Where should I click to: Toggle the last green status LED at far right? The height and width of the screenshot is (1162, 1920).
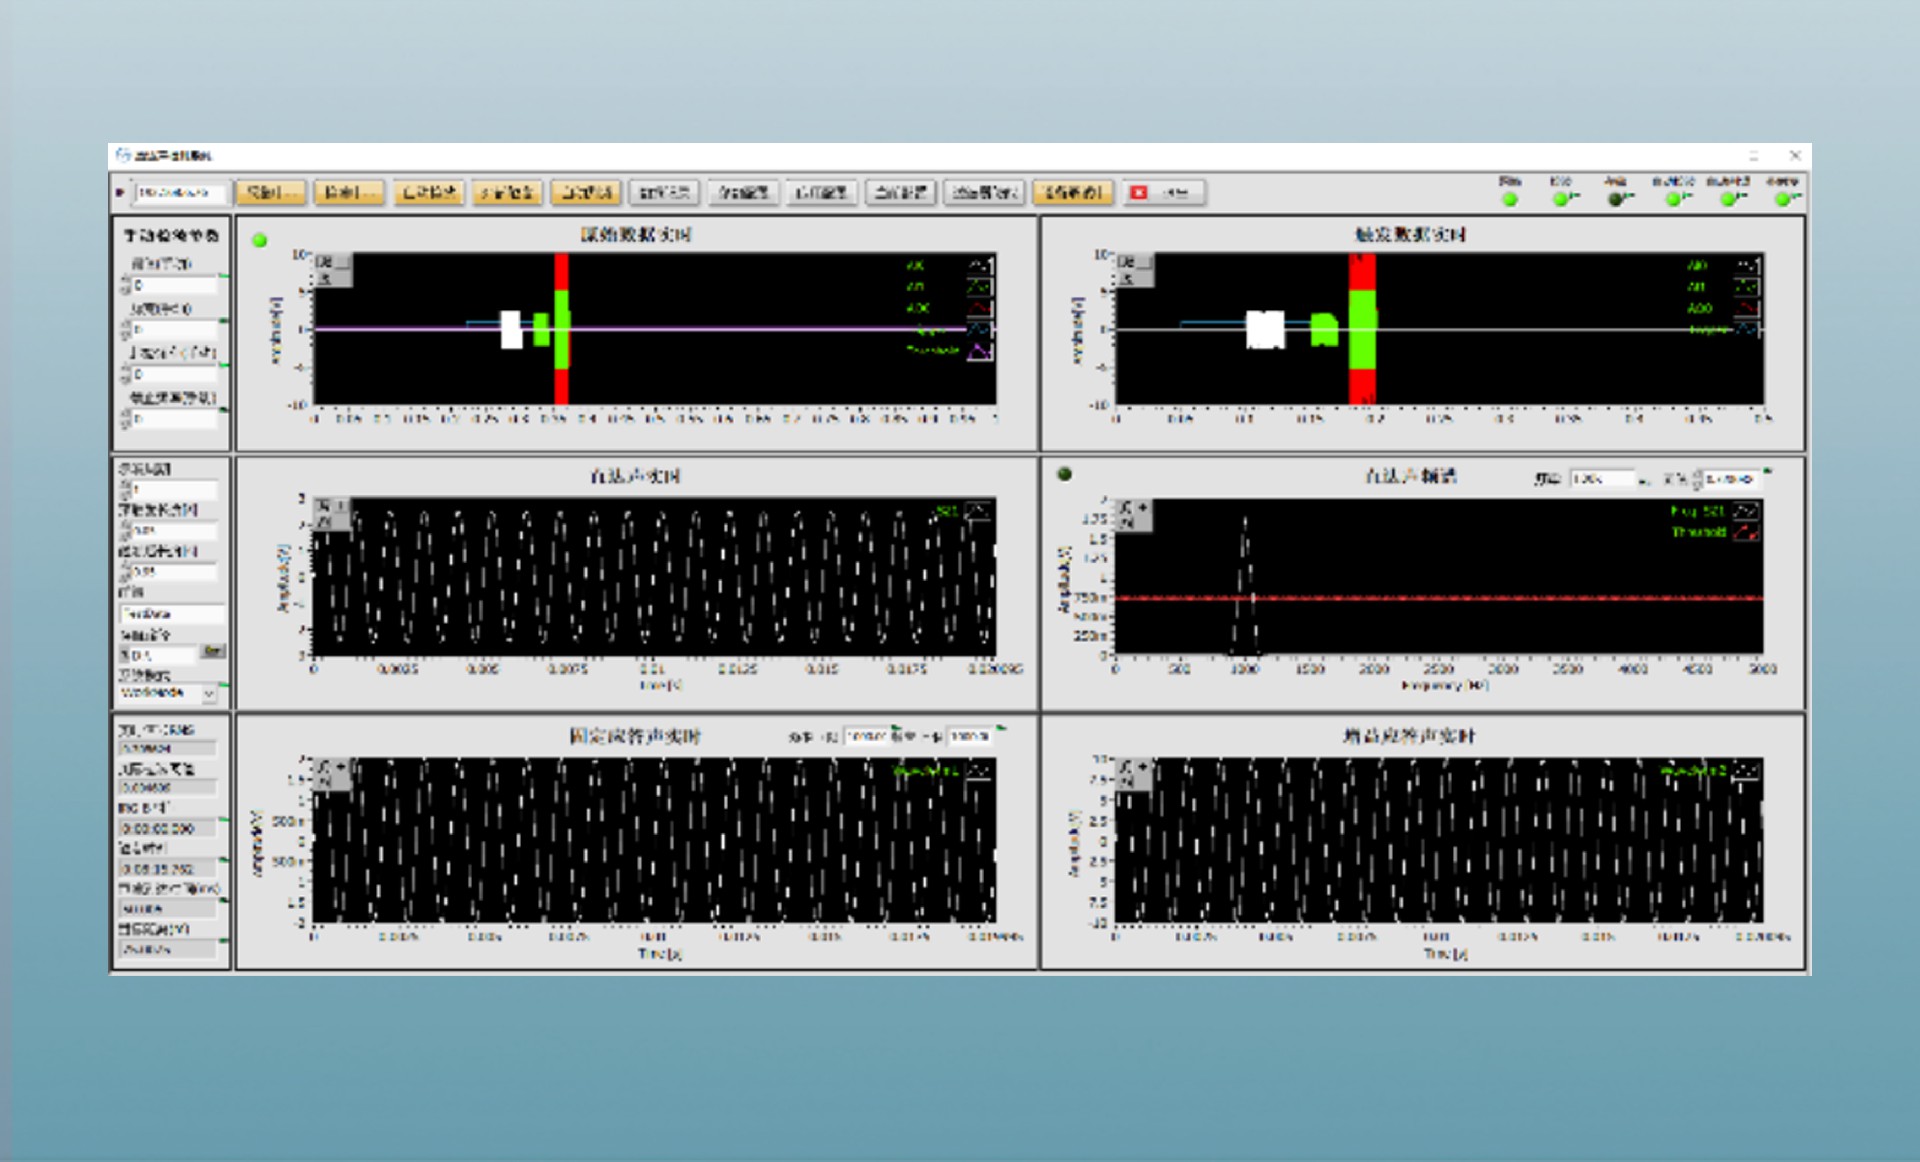coord(1782,200)
